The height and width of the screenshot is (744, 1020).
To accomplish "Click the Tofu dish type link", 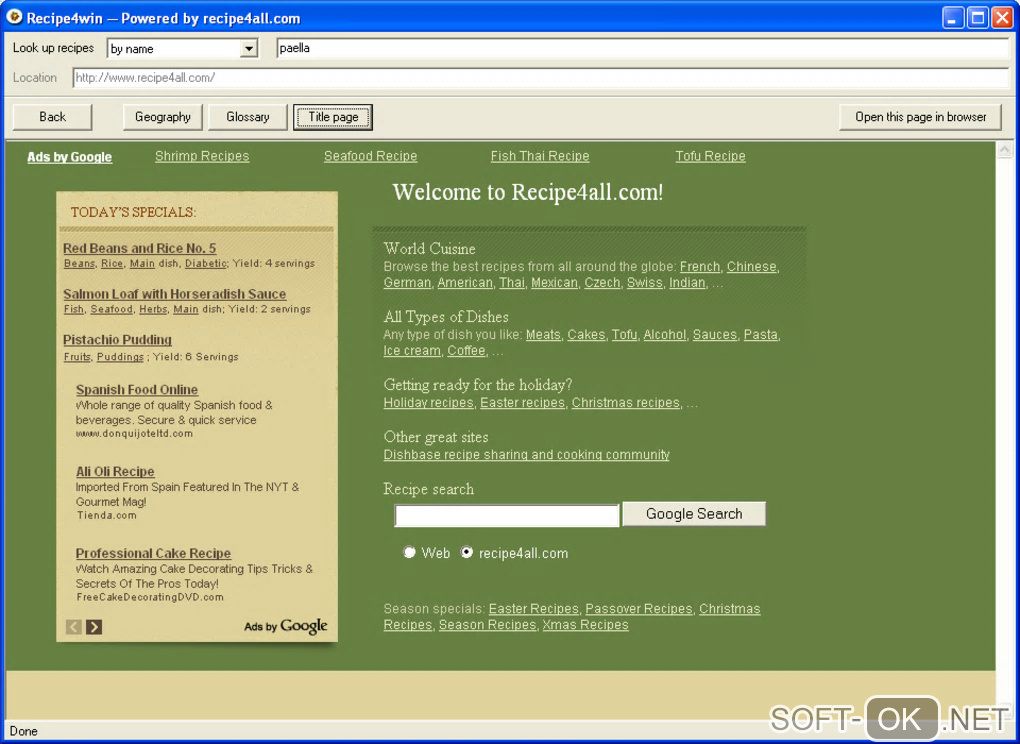I will point(624,335).
